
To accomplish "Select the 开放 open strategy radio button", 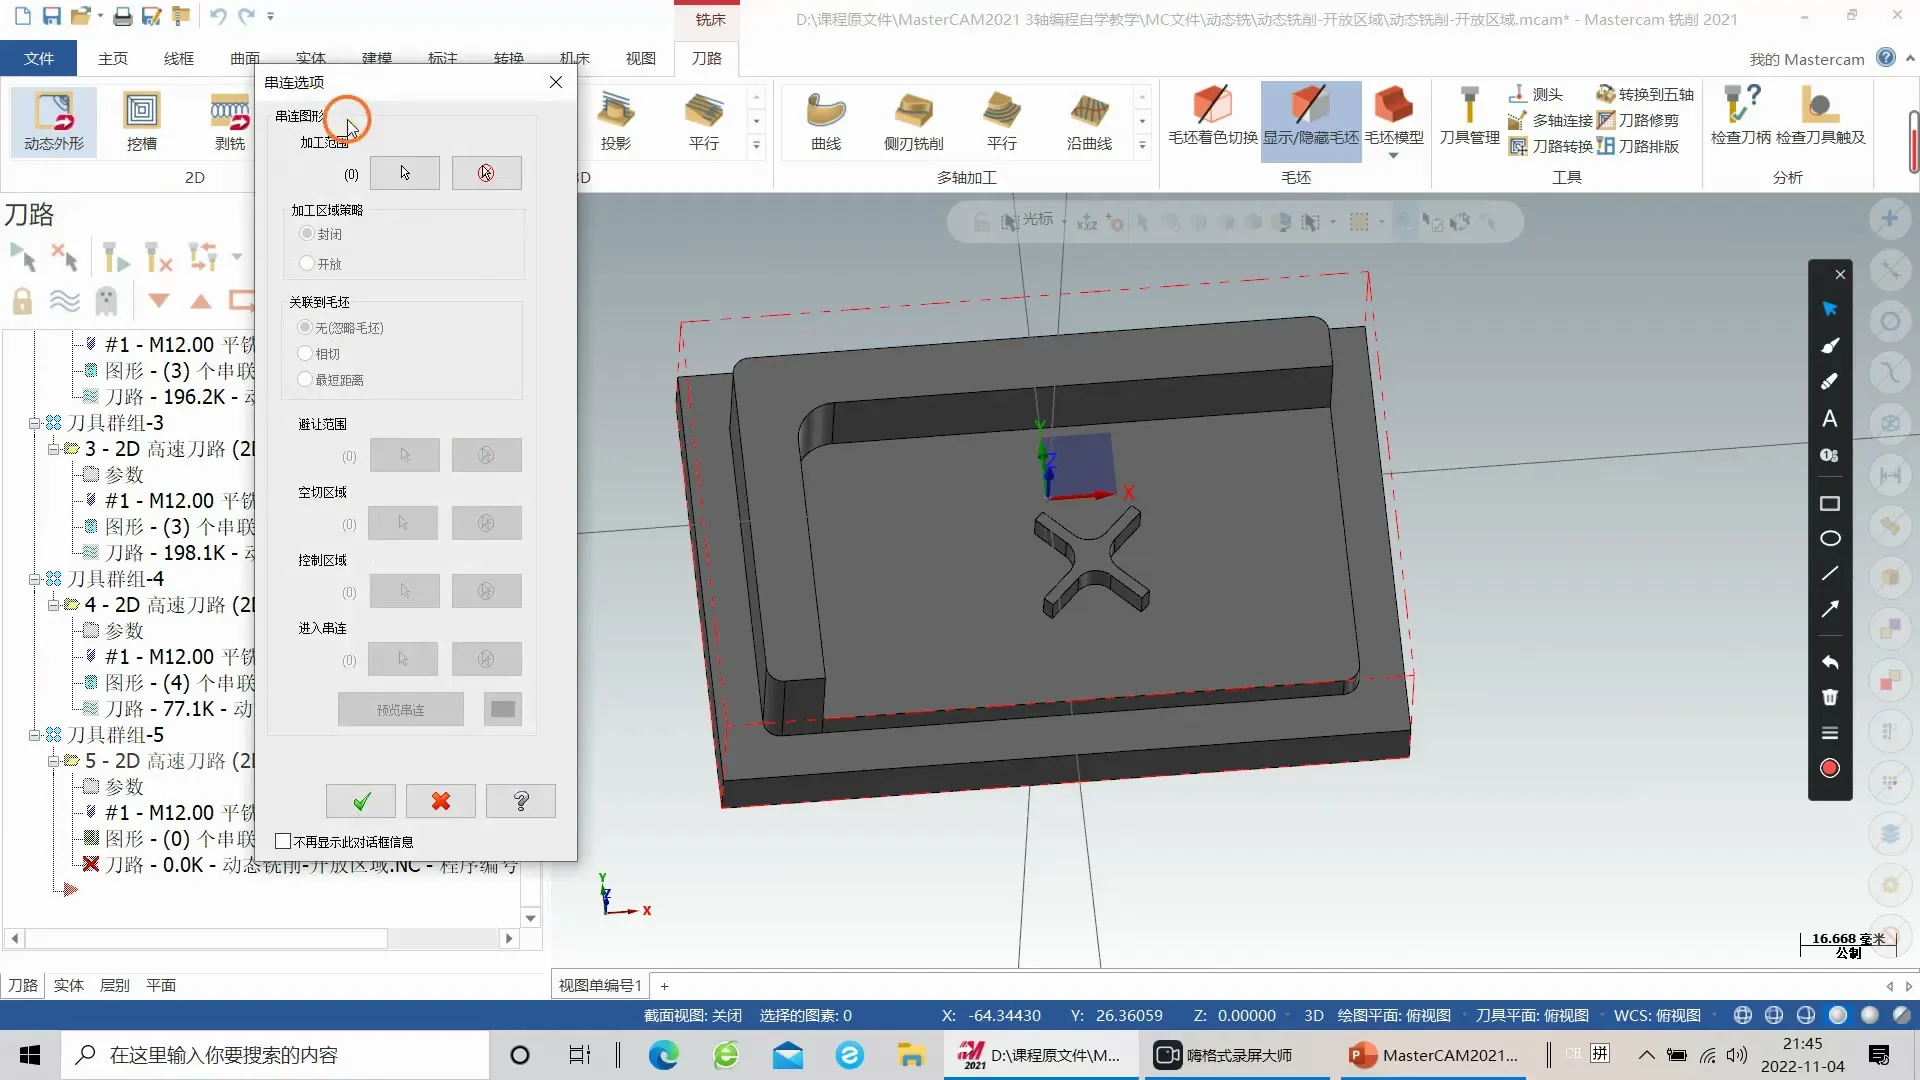I will tap(307, 263).
